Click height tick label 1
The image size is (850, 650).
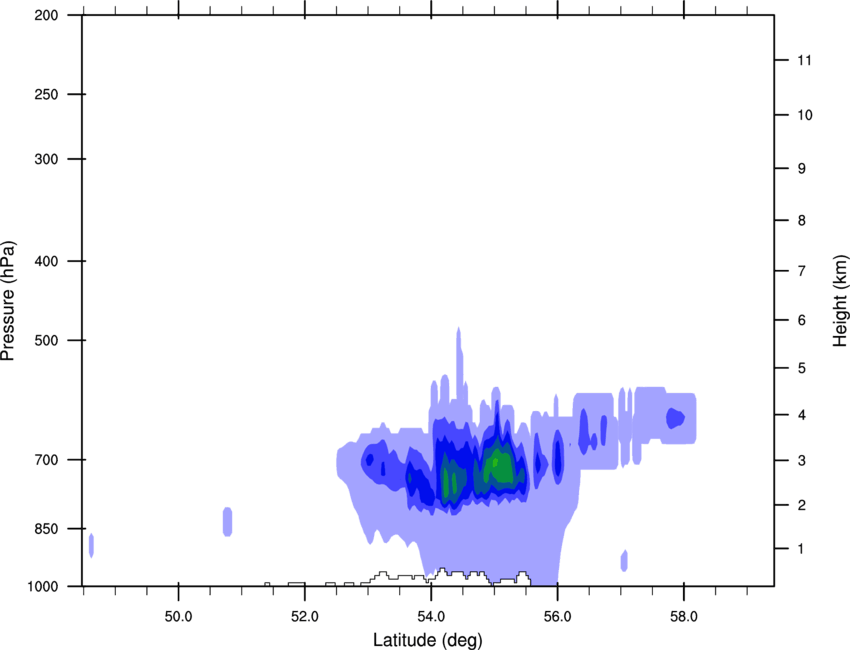pyautogui.click(x=801, y=549)
